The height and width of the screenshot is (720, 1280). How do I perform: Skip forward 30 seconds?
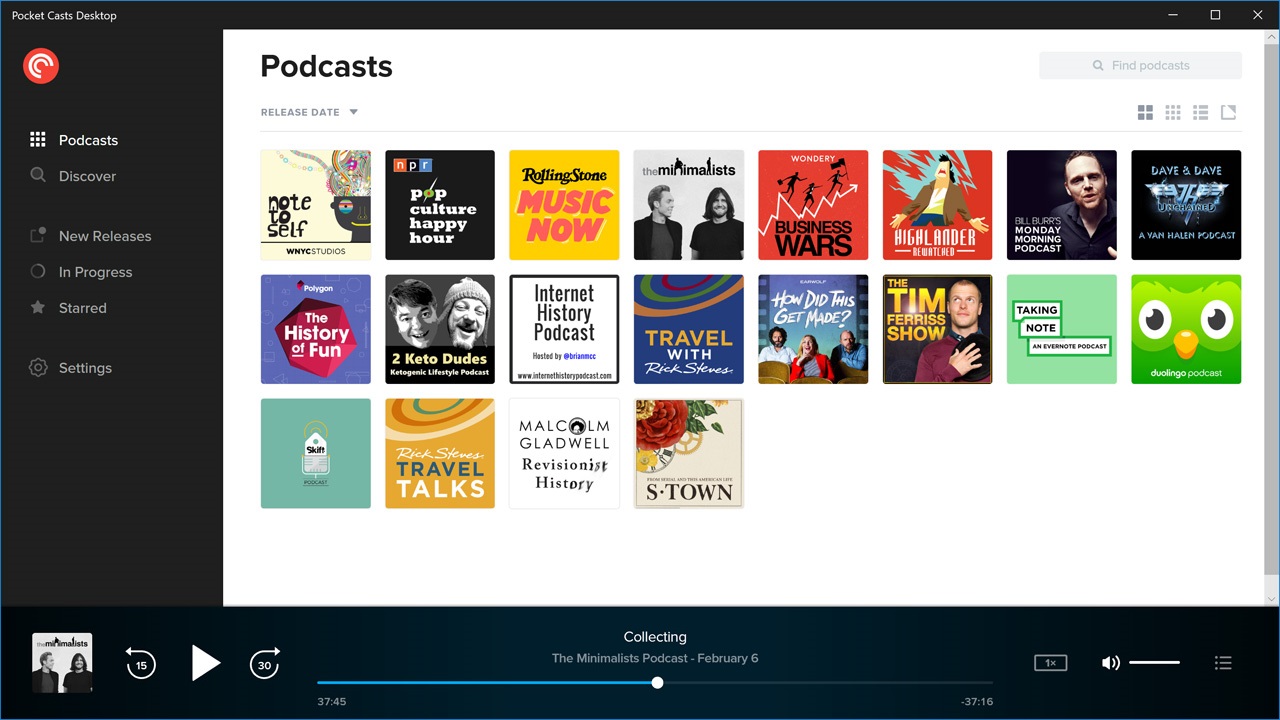click(264, 663)
